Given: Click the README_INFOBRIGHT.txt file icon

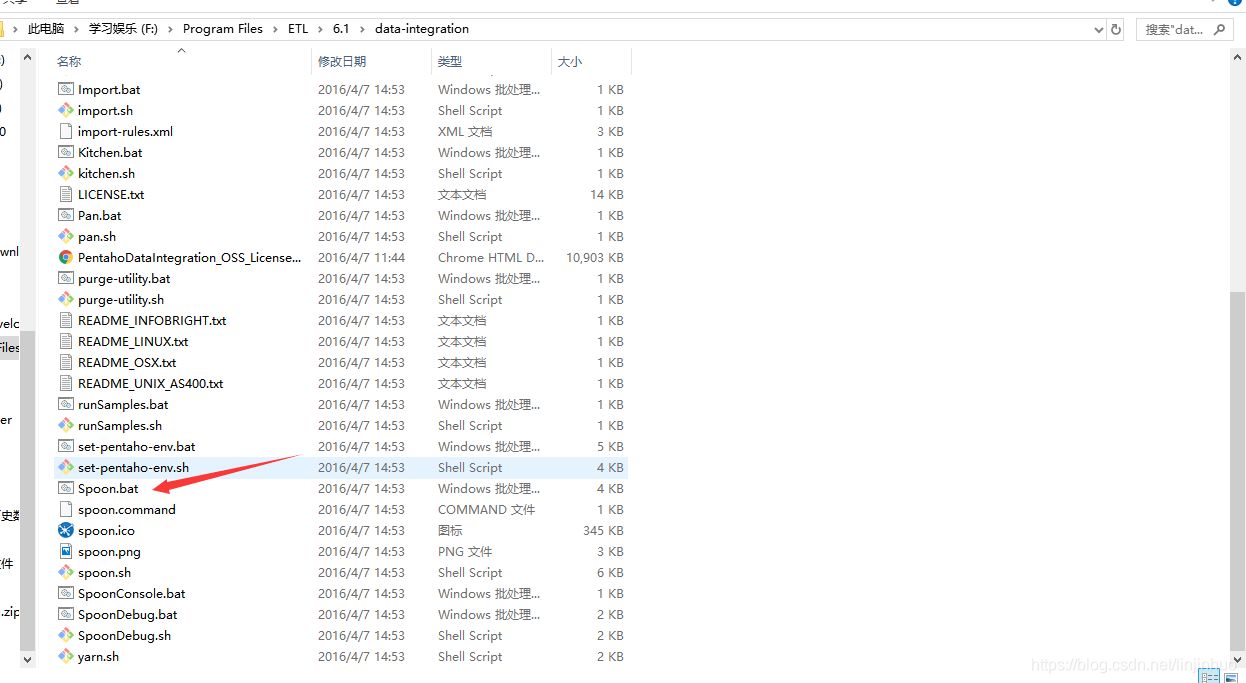Looking at the screenshot, I should 66,320.
